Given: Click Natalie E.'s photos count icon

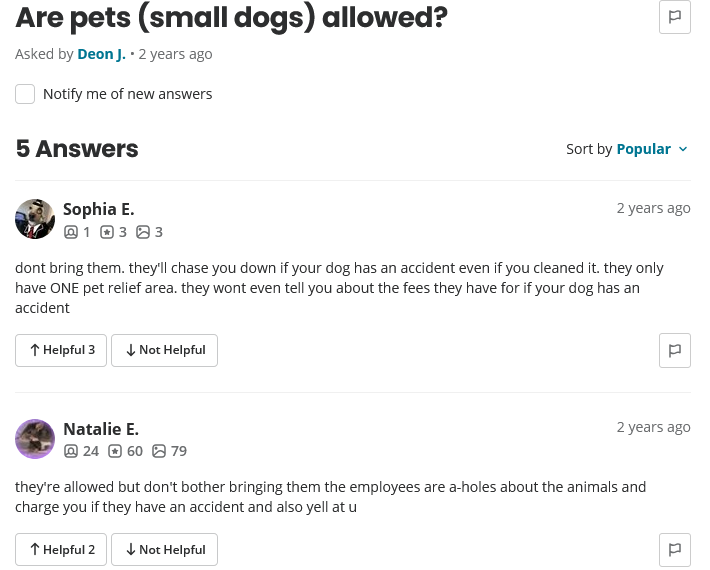Looking at the screenshot, I should (x=158, y=451).
